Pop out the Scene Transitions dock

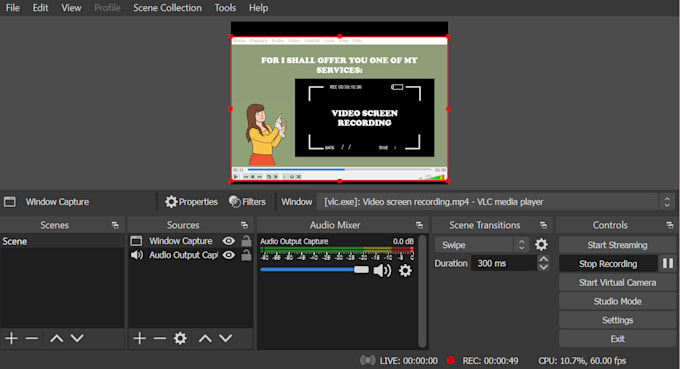543,225
